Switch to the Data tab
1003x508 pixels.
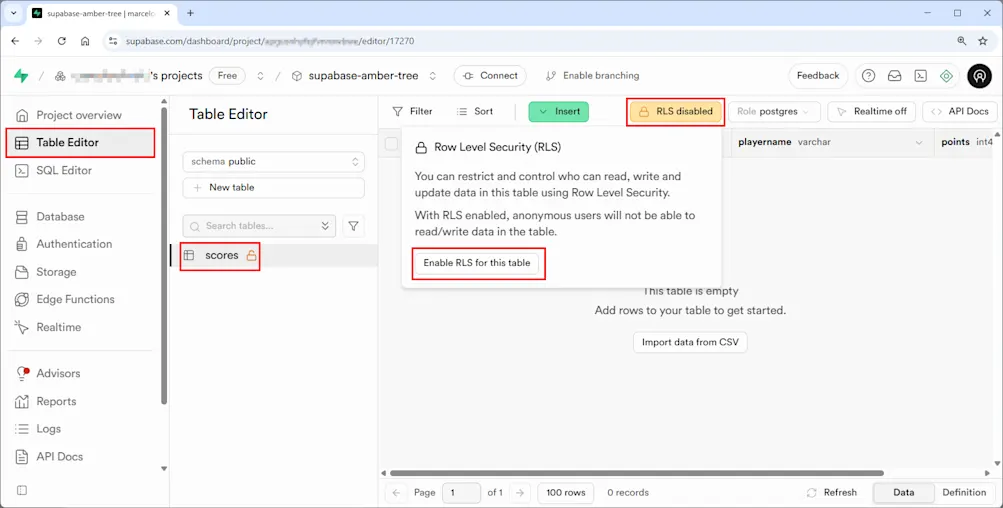pyautogui.click(x=903, y=493)
